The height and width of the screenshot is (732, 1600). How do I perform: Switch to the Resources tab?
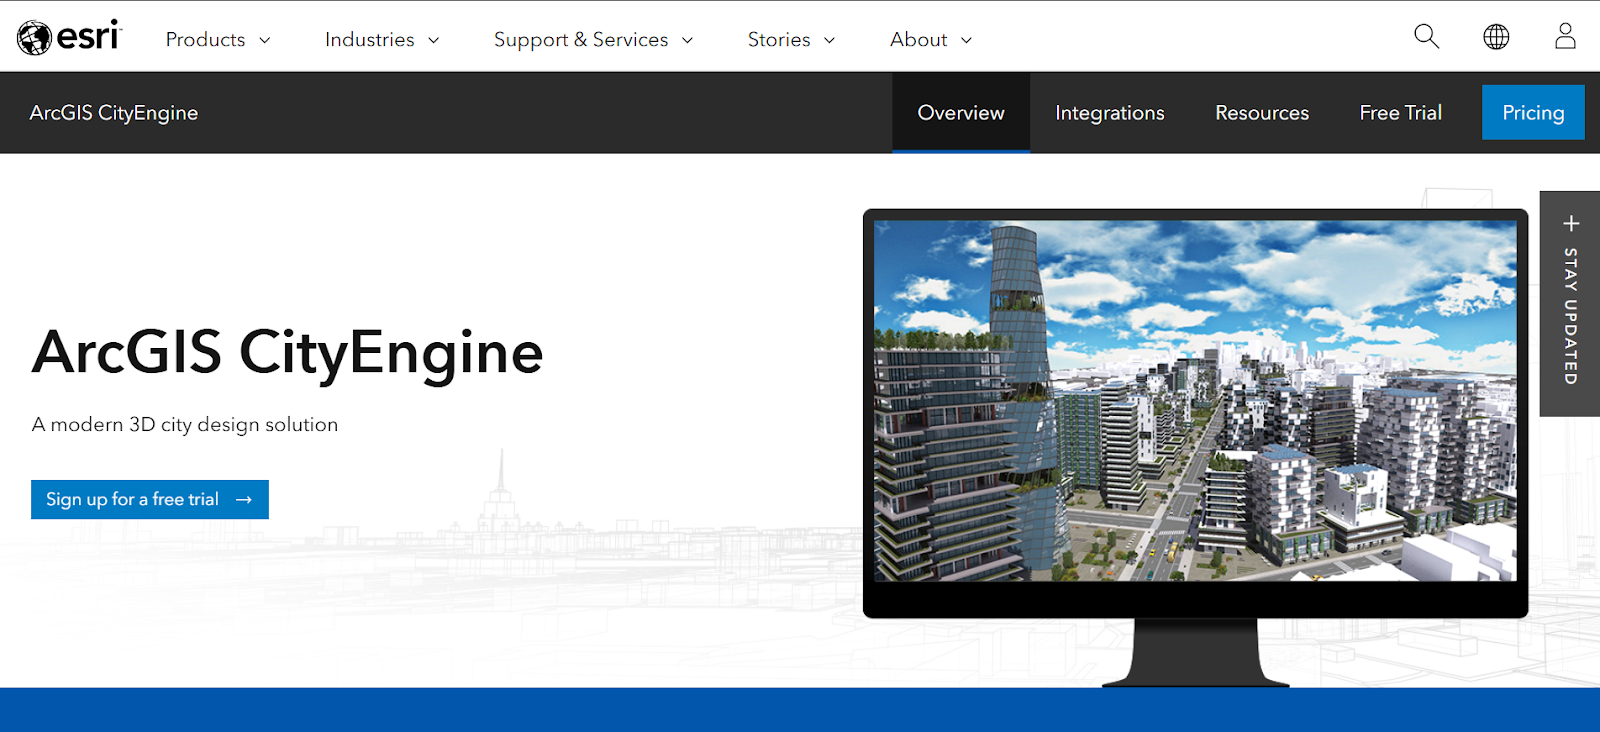1262,113
